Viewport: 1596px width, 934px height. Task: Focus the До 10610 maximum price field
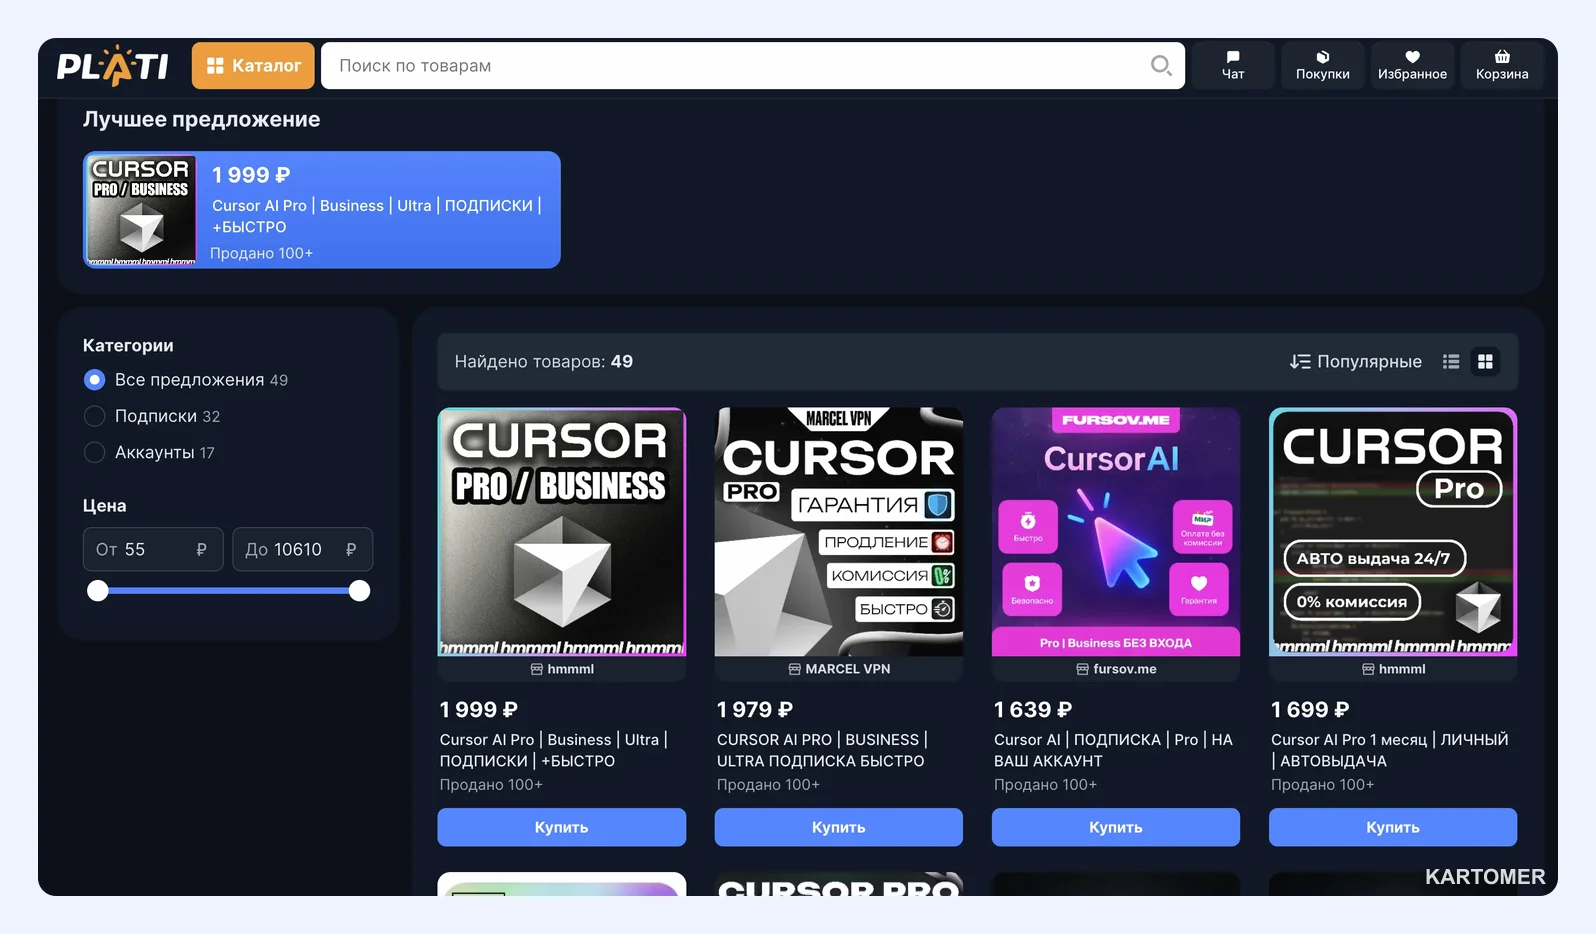303,549
